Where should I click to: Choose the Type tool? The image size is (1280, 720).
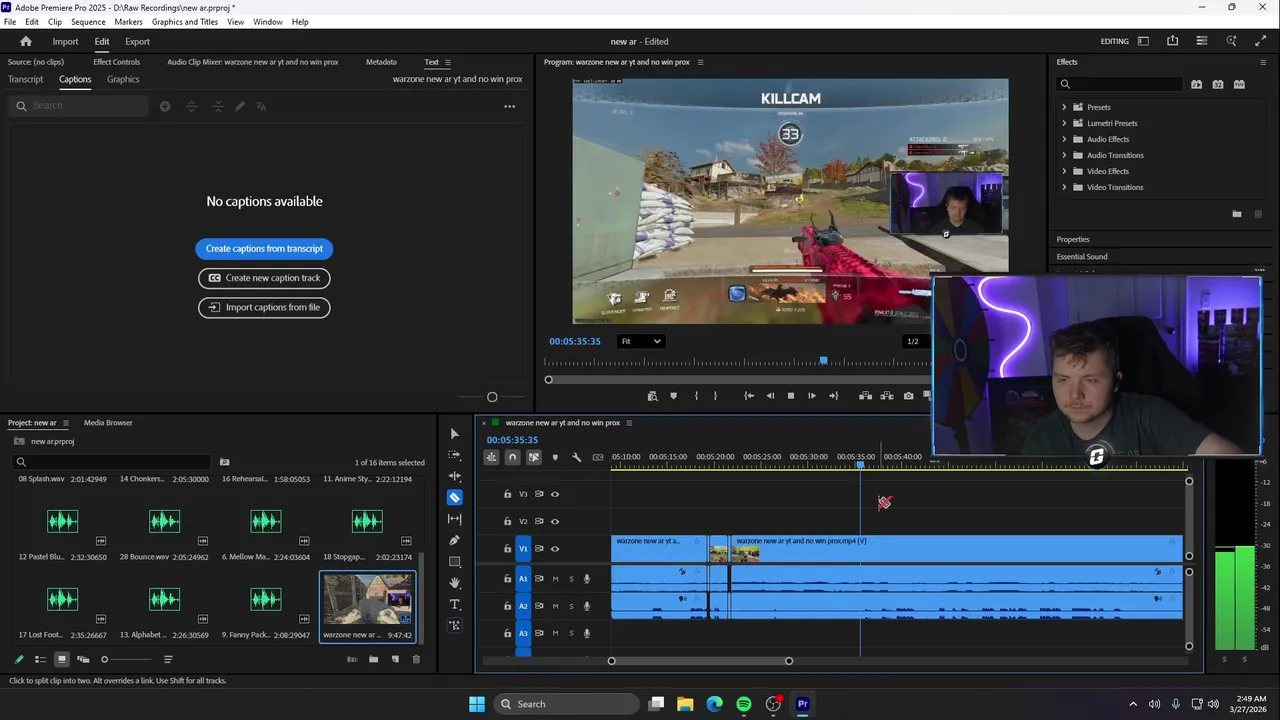point(454,605)
